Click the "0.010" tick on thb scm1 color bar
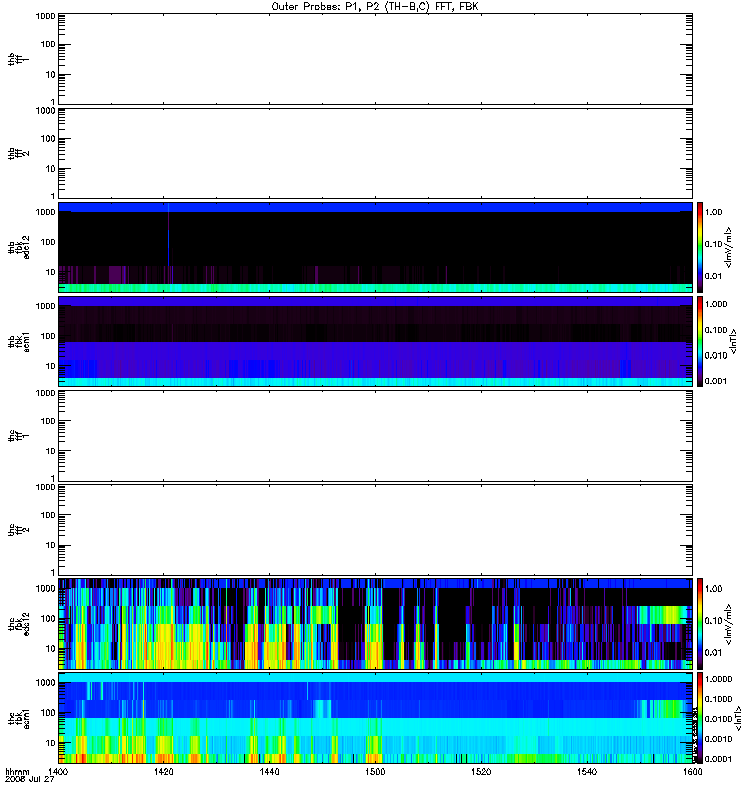The width and height of the screenshot is (750, 800). pos(716,356)
